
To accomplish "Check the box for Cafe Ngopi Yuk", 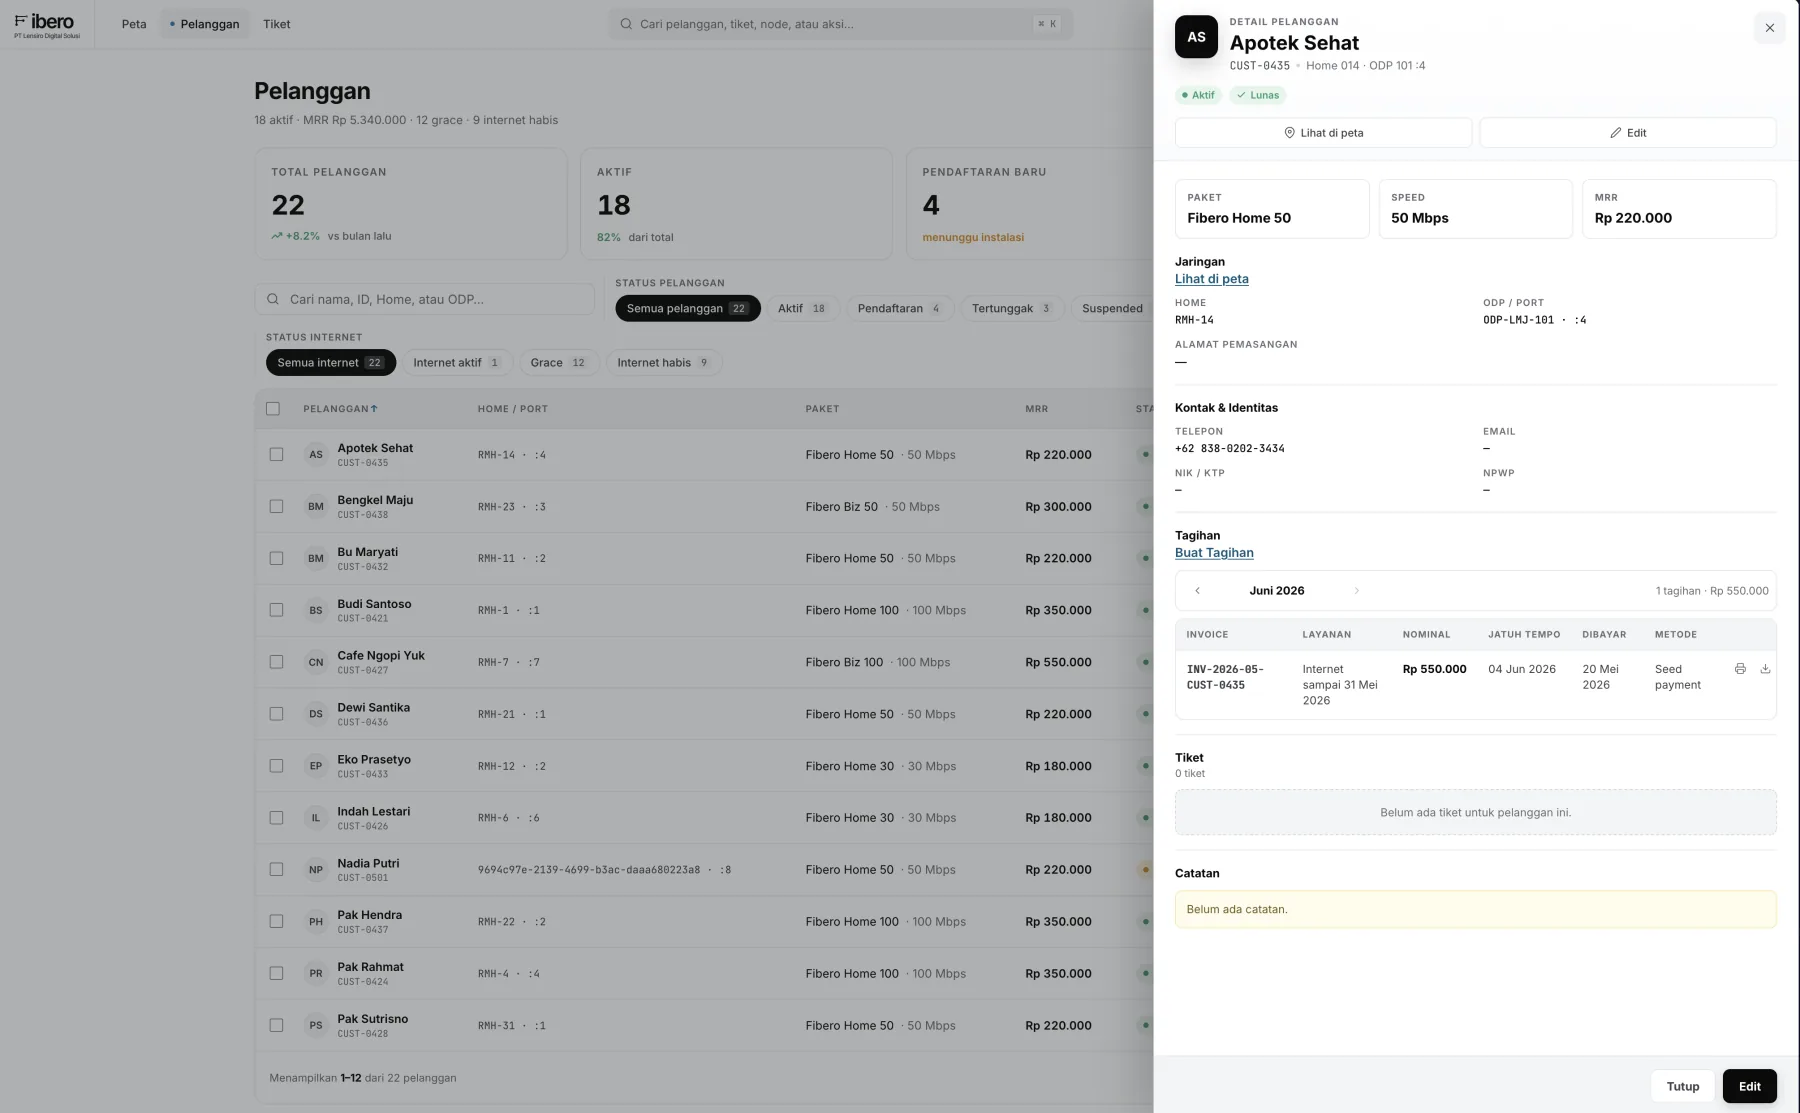I will pos(276,662).
